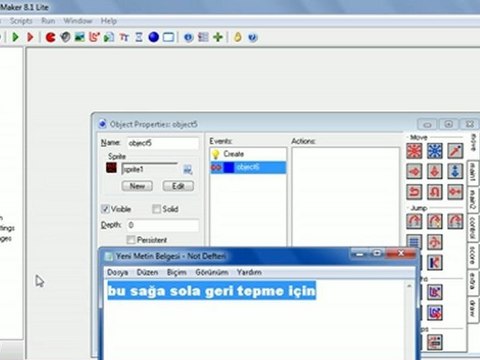Click the blue question mark help icon
The height and width of the screenshot is (360, 480).
click(253, 37)
